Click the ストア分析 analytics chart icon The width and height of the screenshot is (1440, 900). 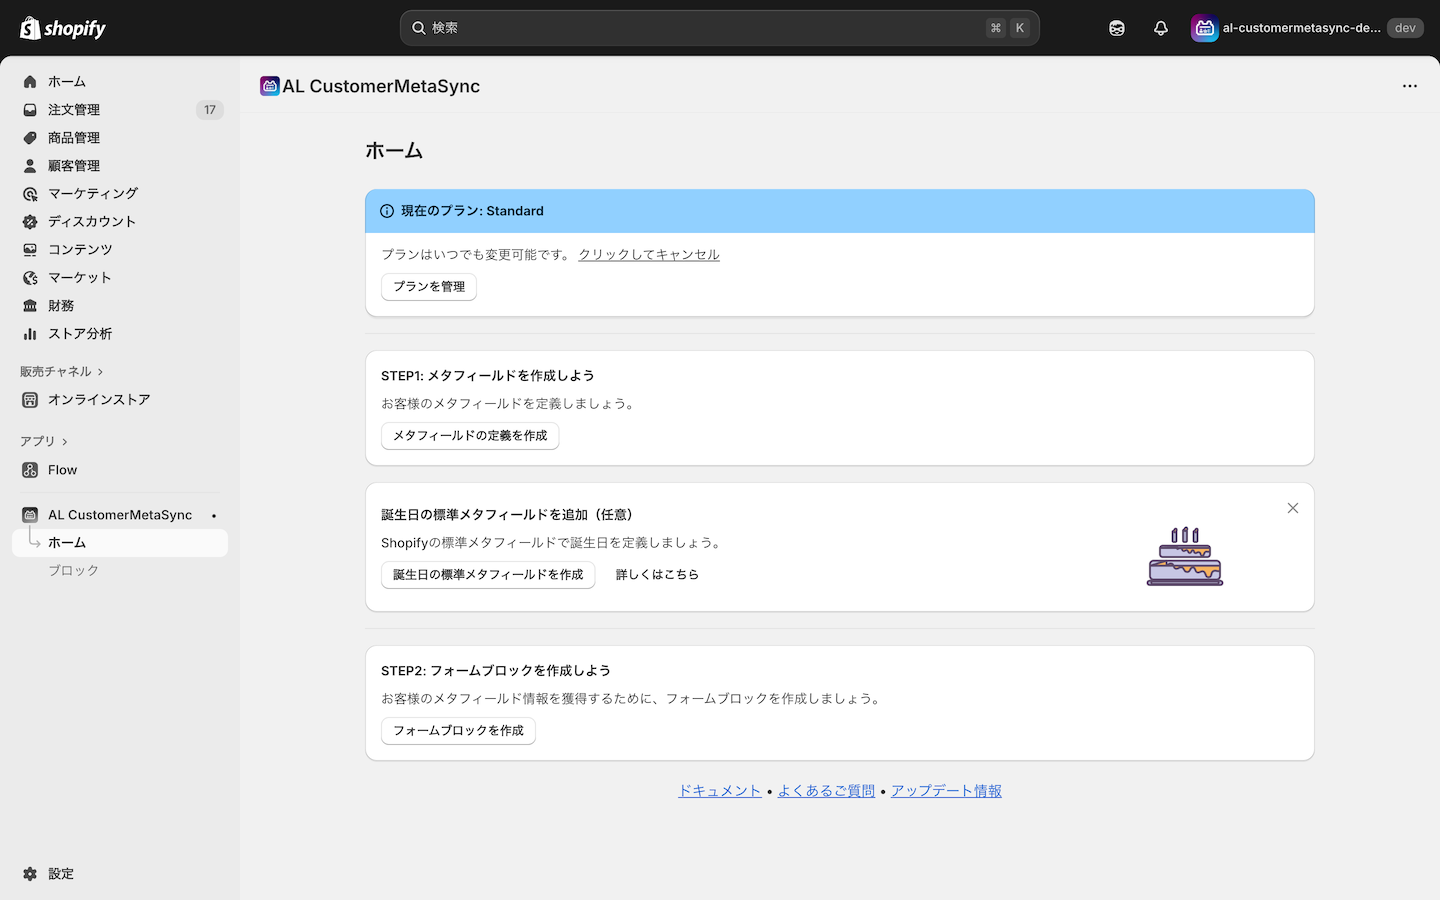[x=30, y=334]
